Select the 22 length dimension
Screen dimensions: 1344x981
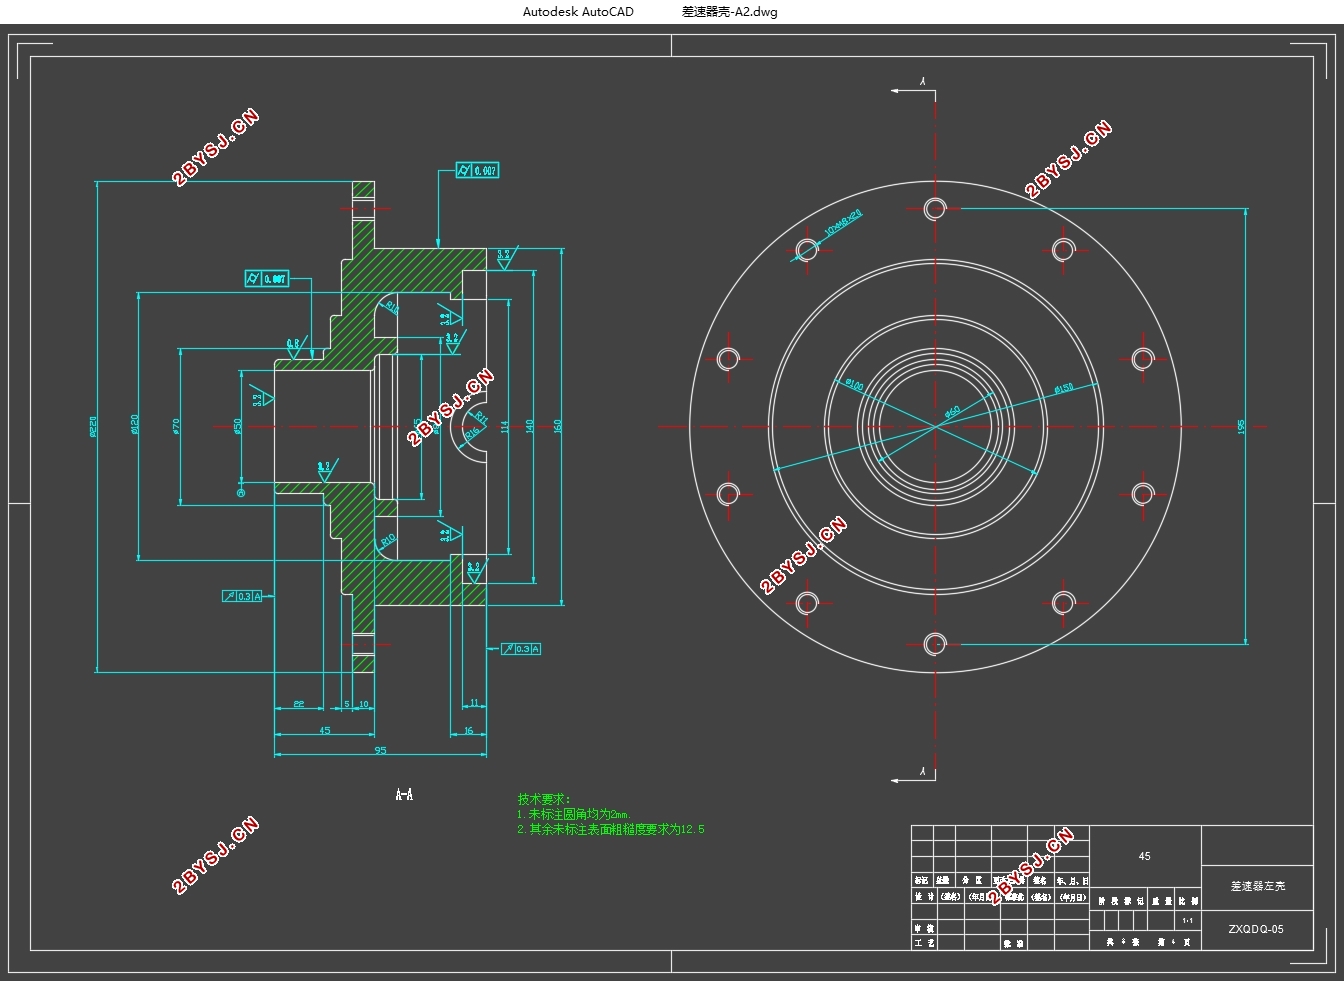299,705
